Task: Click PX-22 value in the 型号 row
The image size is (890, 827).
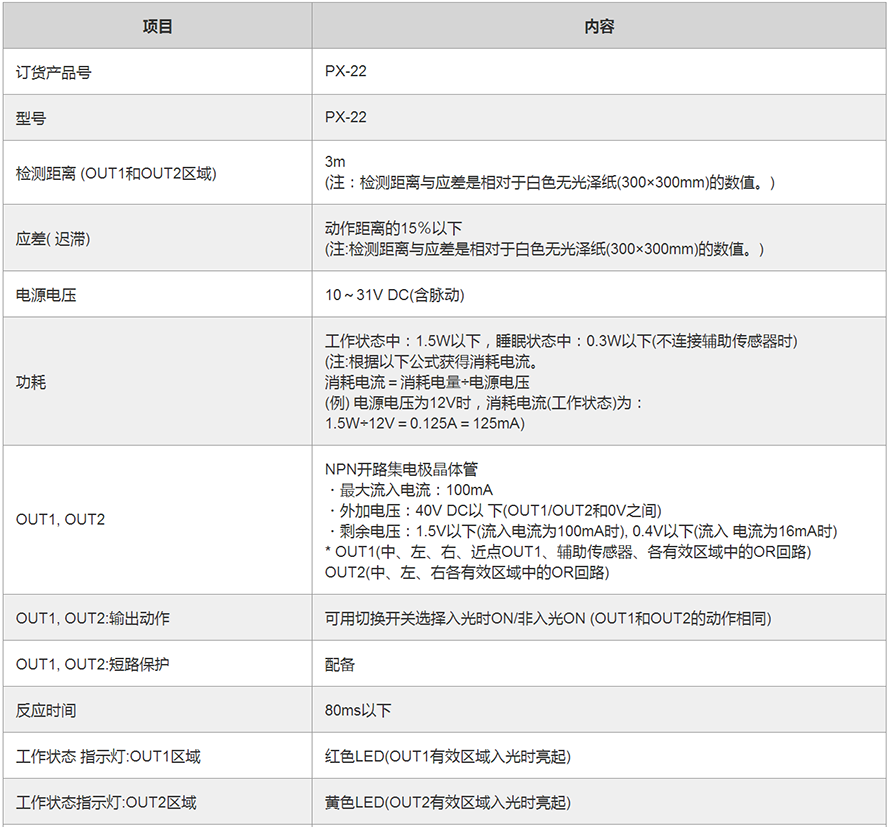Action: 346,117
